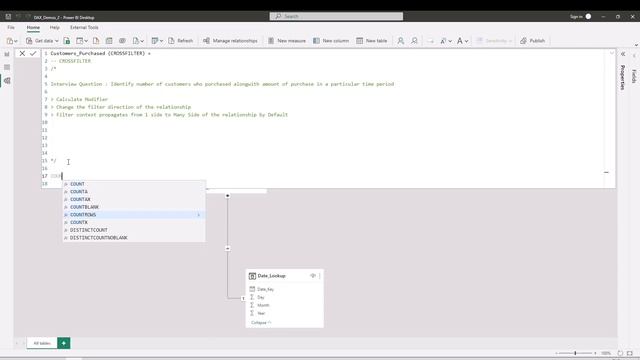Screen dimensions: 640x360
Task: Click the fit to screen icon
Action: pyautogui.click(x=630, y=353)
